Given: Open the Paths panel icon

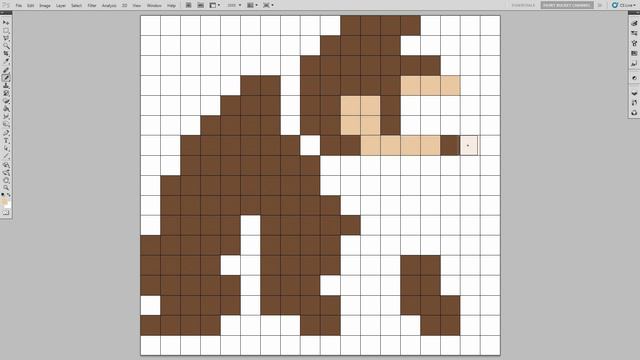Looking at the screenshot, I should tap(634, 113).
